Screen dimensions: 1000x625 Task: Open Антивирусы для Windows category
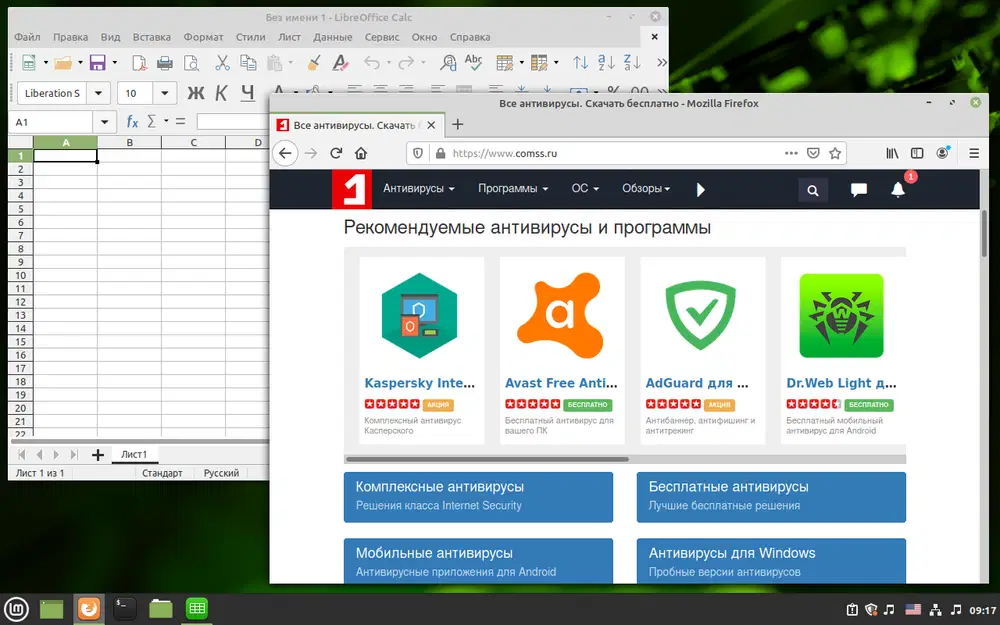(771, 561)
